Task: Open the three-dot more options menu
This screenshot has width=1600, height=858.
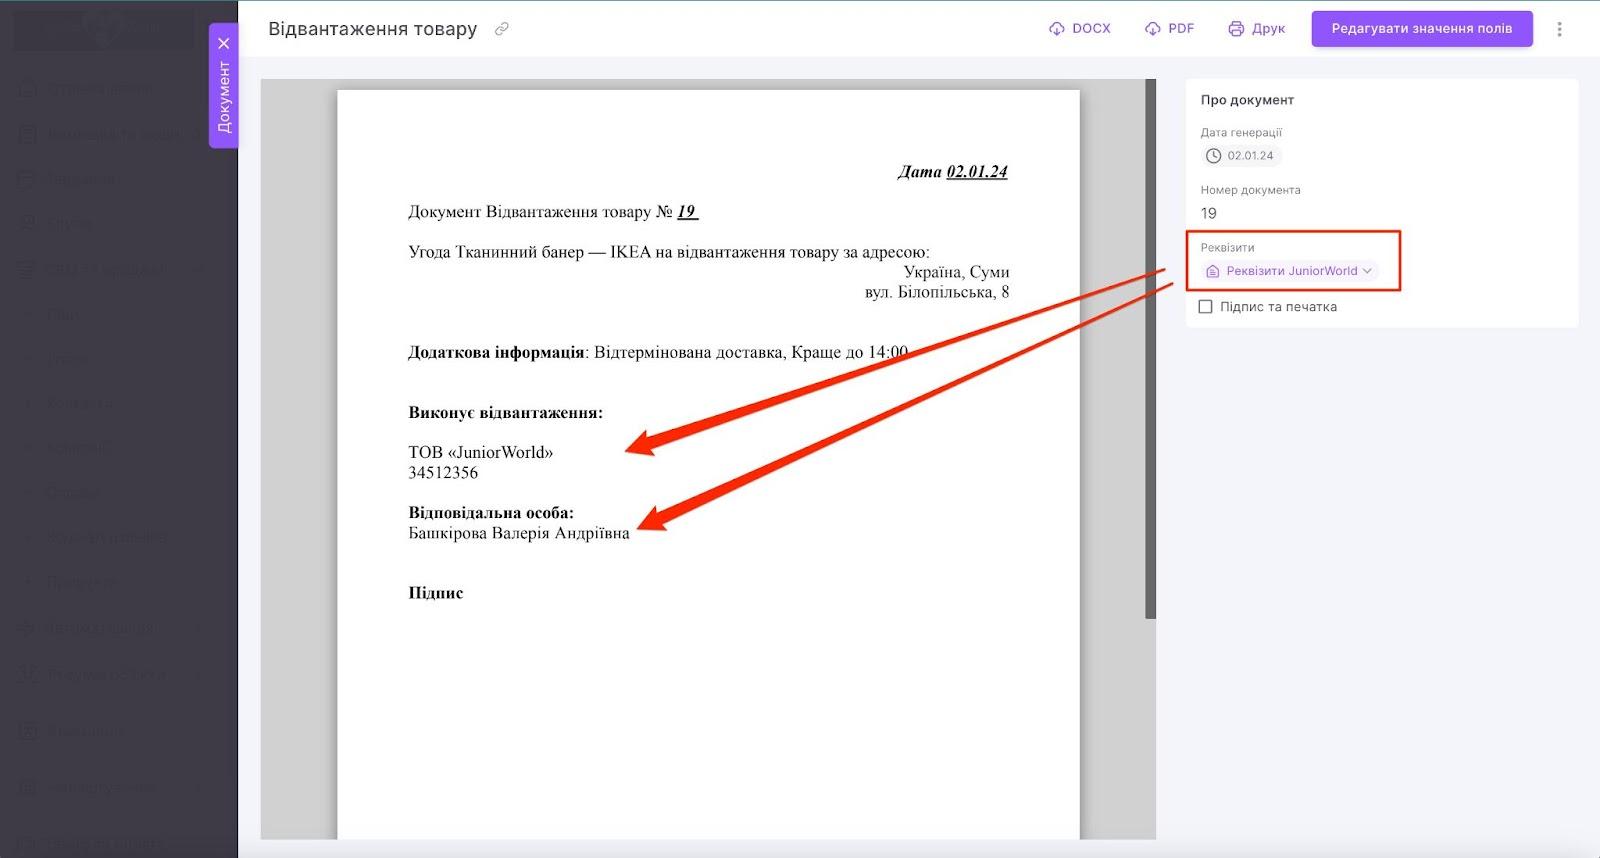Action: point(1559,29)
